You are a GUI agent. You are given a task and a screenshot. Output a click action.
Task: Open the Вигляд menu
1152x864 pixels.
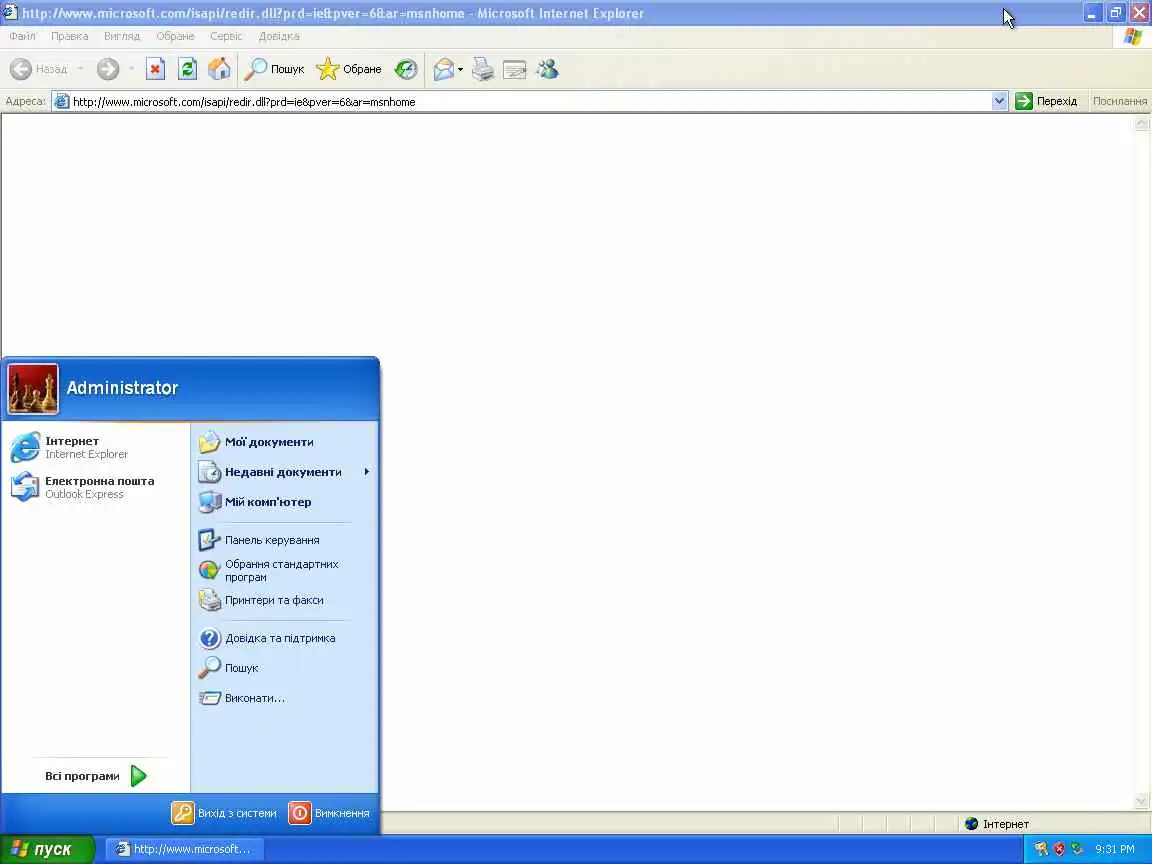pyautogui.click(x=122, y=36)
